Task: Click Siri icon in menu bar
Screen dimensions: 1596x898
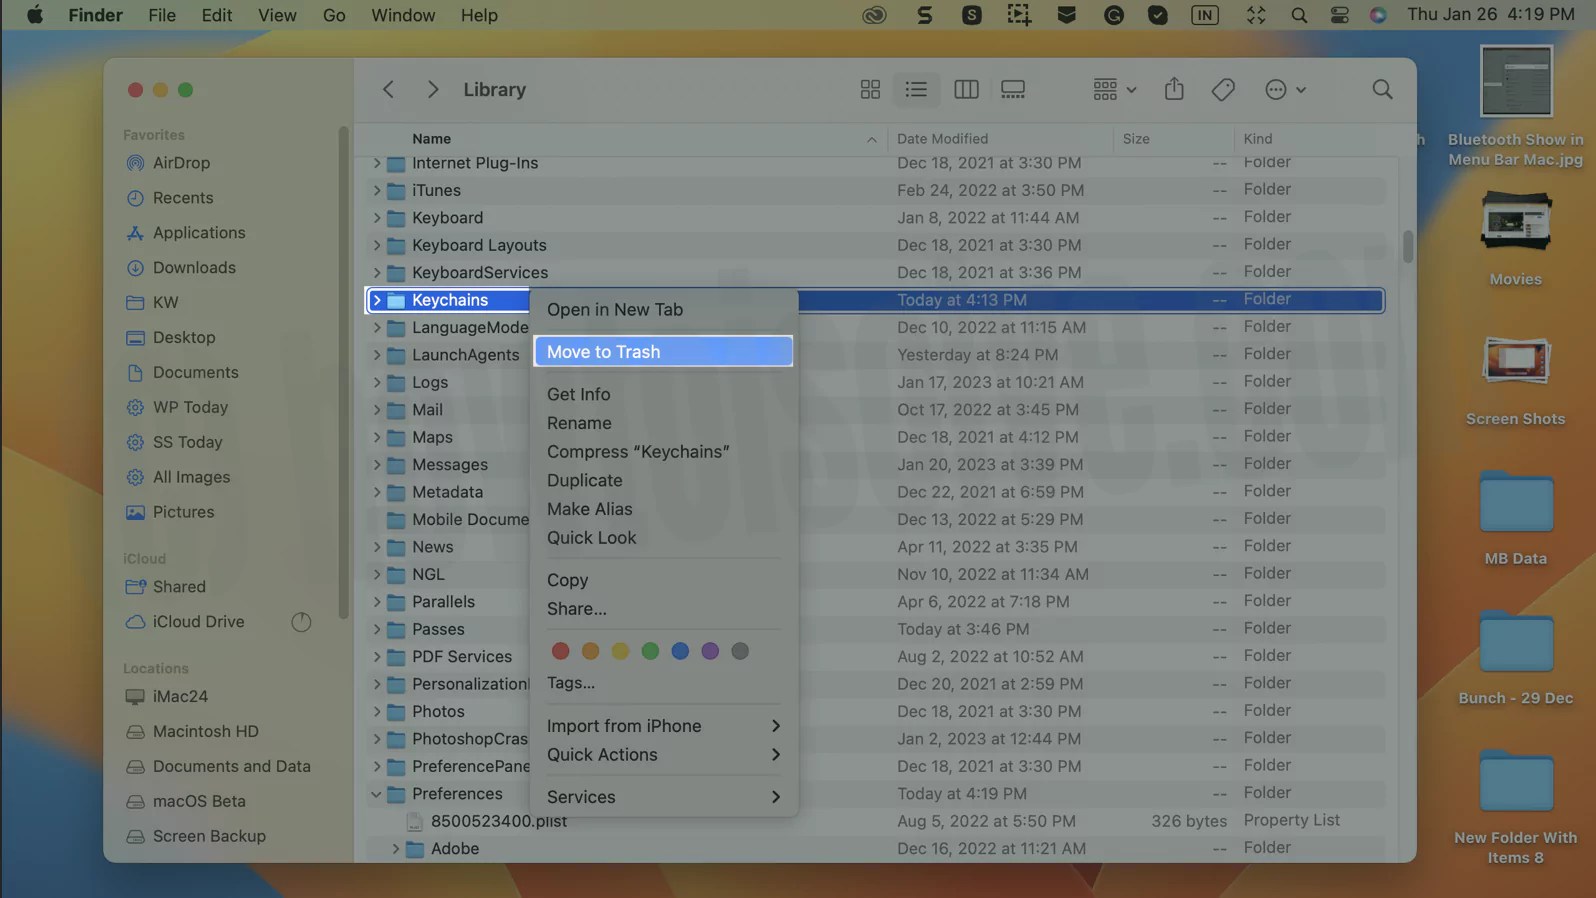Action: click(x=1378, y=15)
